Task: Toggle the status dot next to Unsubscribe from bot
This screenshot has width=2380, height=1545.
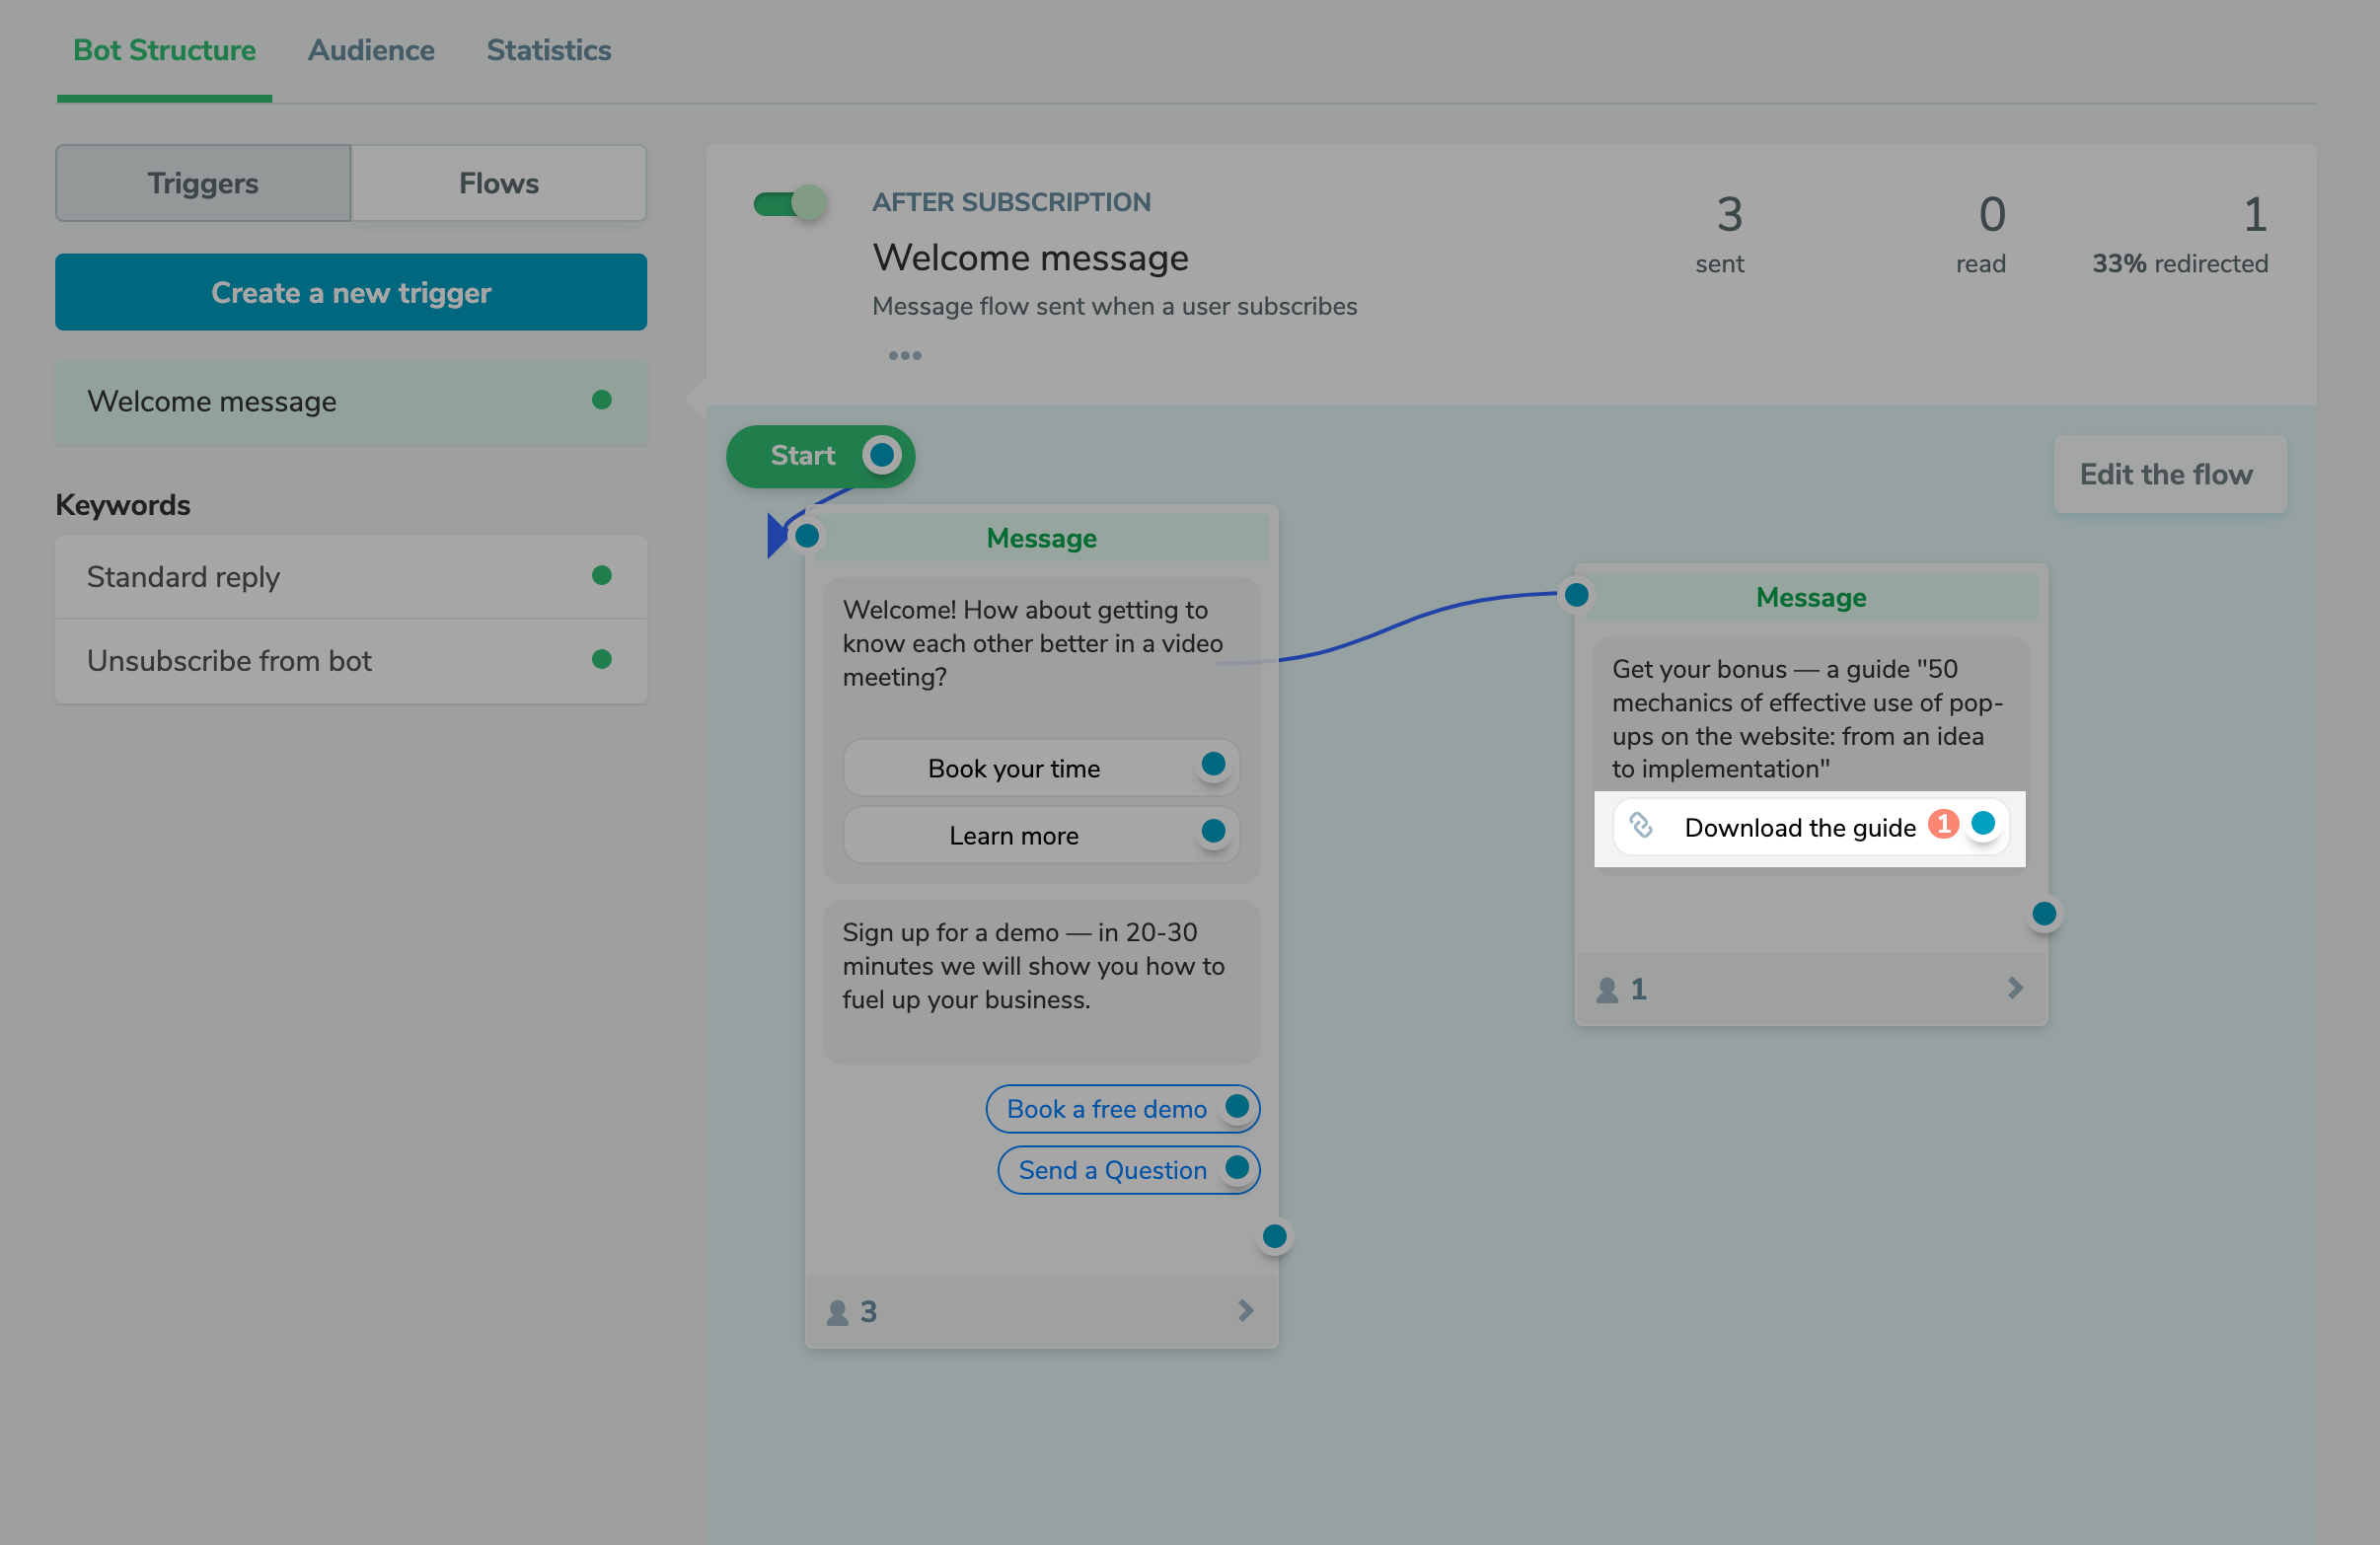Action: coord(602,660)
